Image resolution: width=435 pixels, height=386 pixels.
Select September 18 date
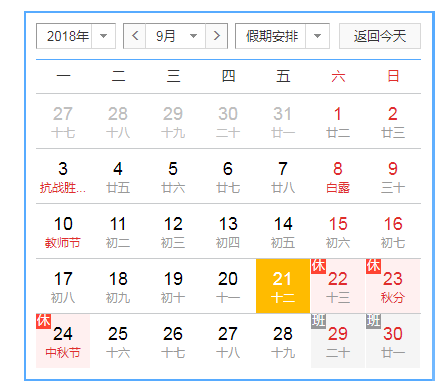point(118,286)
